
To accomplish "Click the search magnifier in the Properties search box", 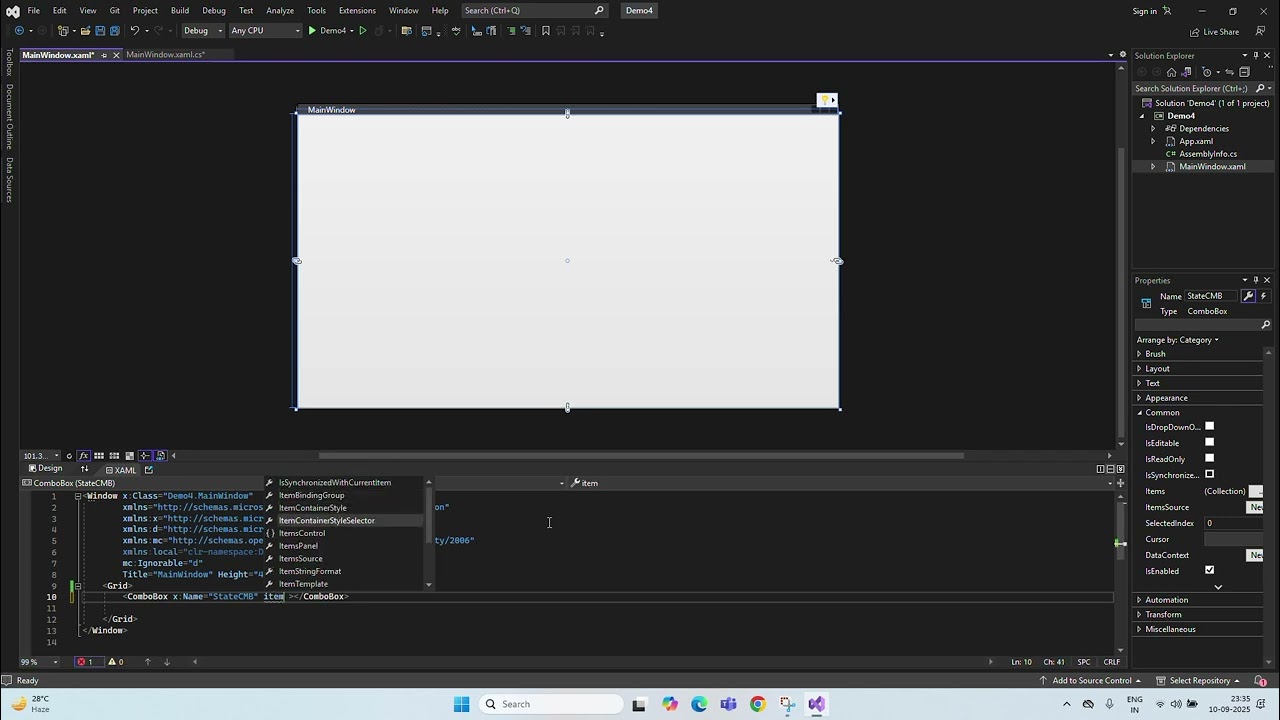I will 1265,325.
